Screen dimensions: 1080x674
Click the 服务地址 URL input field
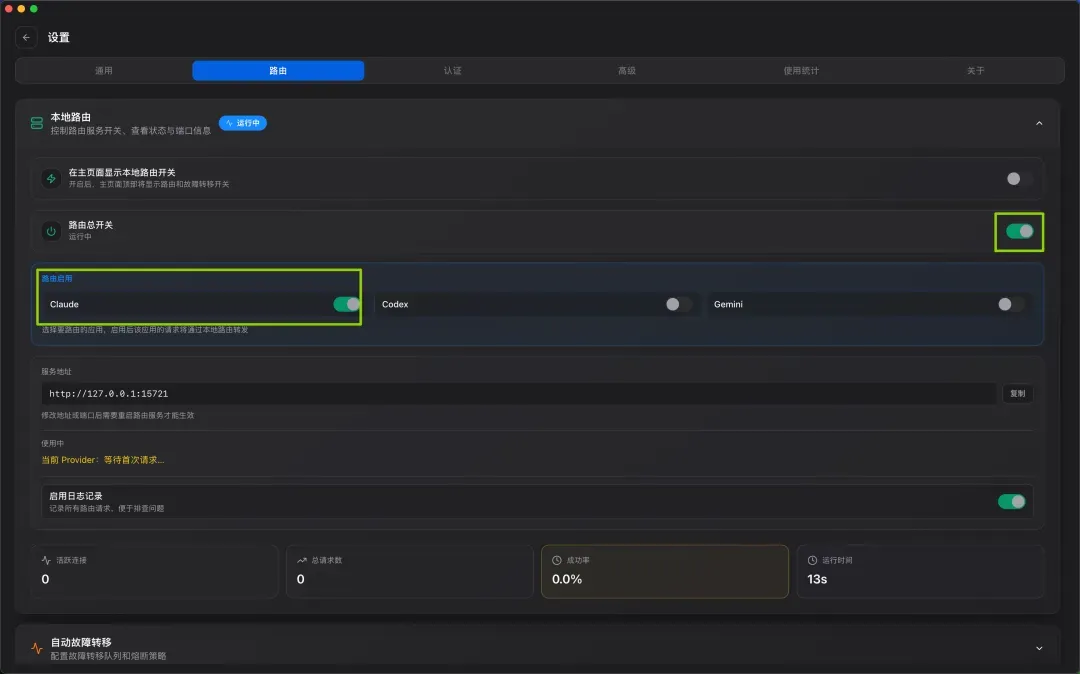pos(519,394)
